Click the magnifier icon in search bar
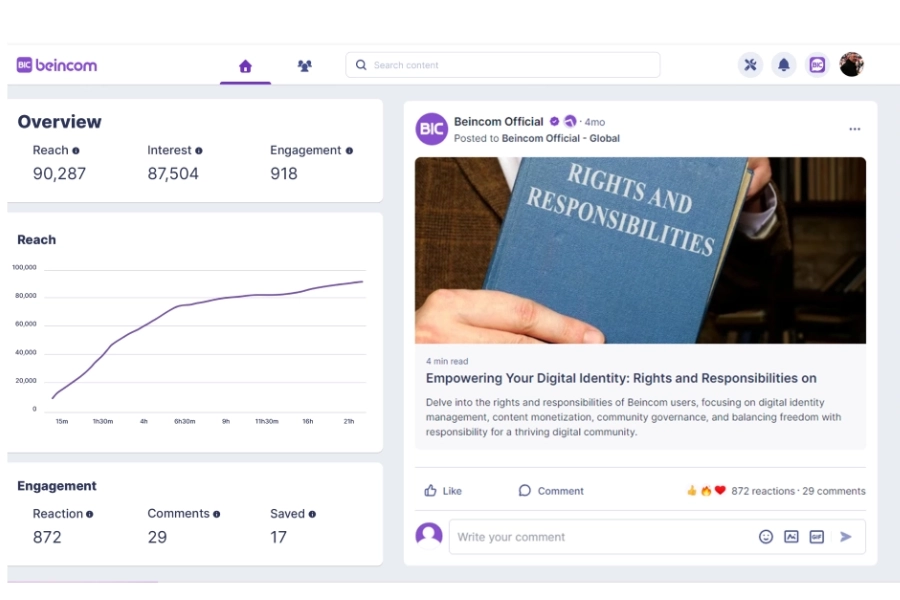The image size is (900, 600). click(361, 65)
